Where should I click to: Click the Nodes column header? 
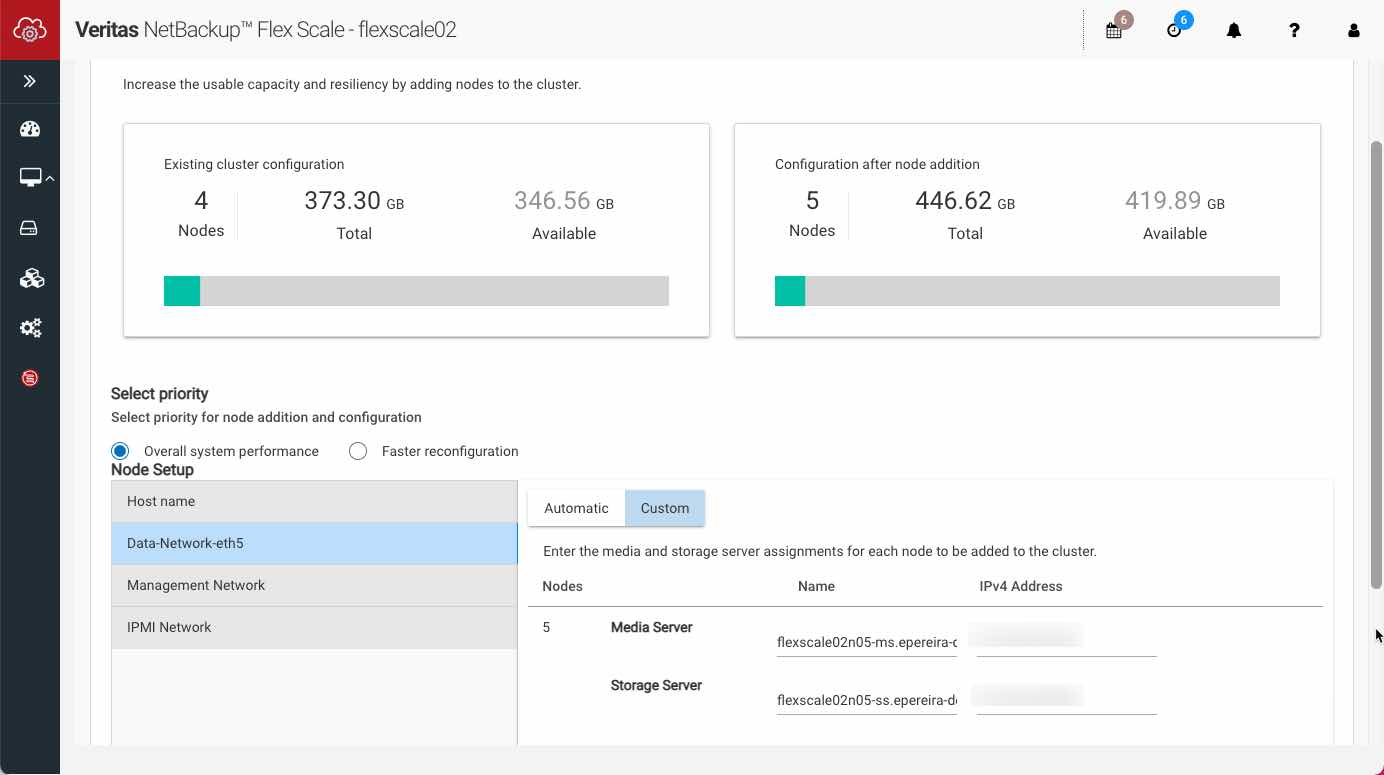[x=562, y=586]
